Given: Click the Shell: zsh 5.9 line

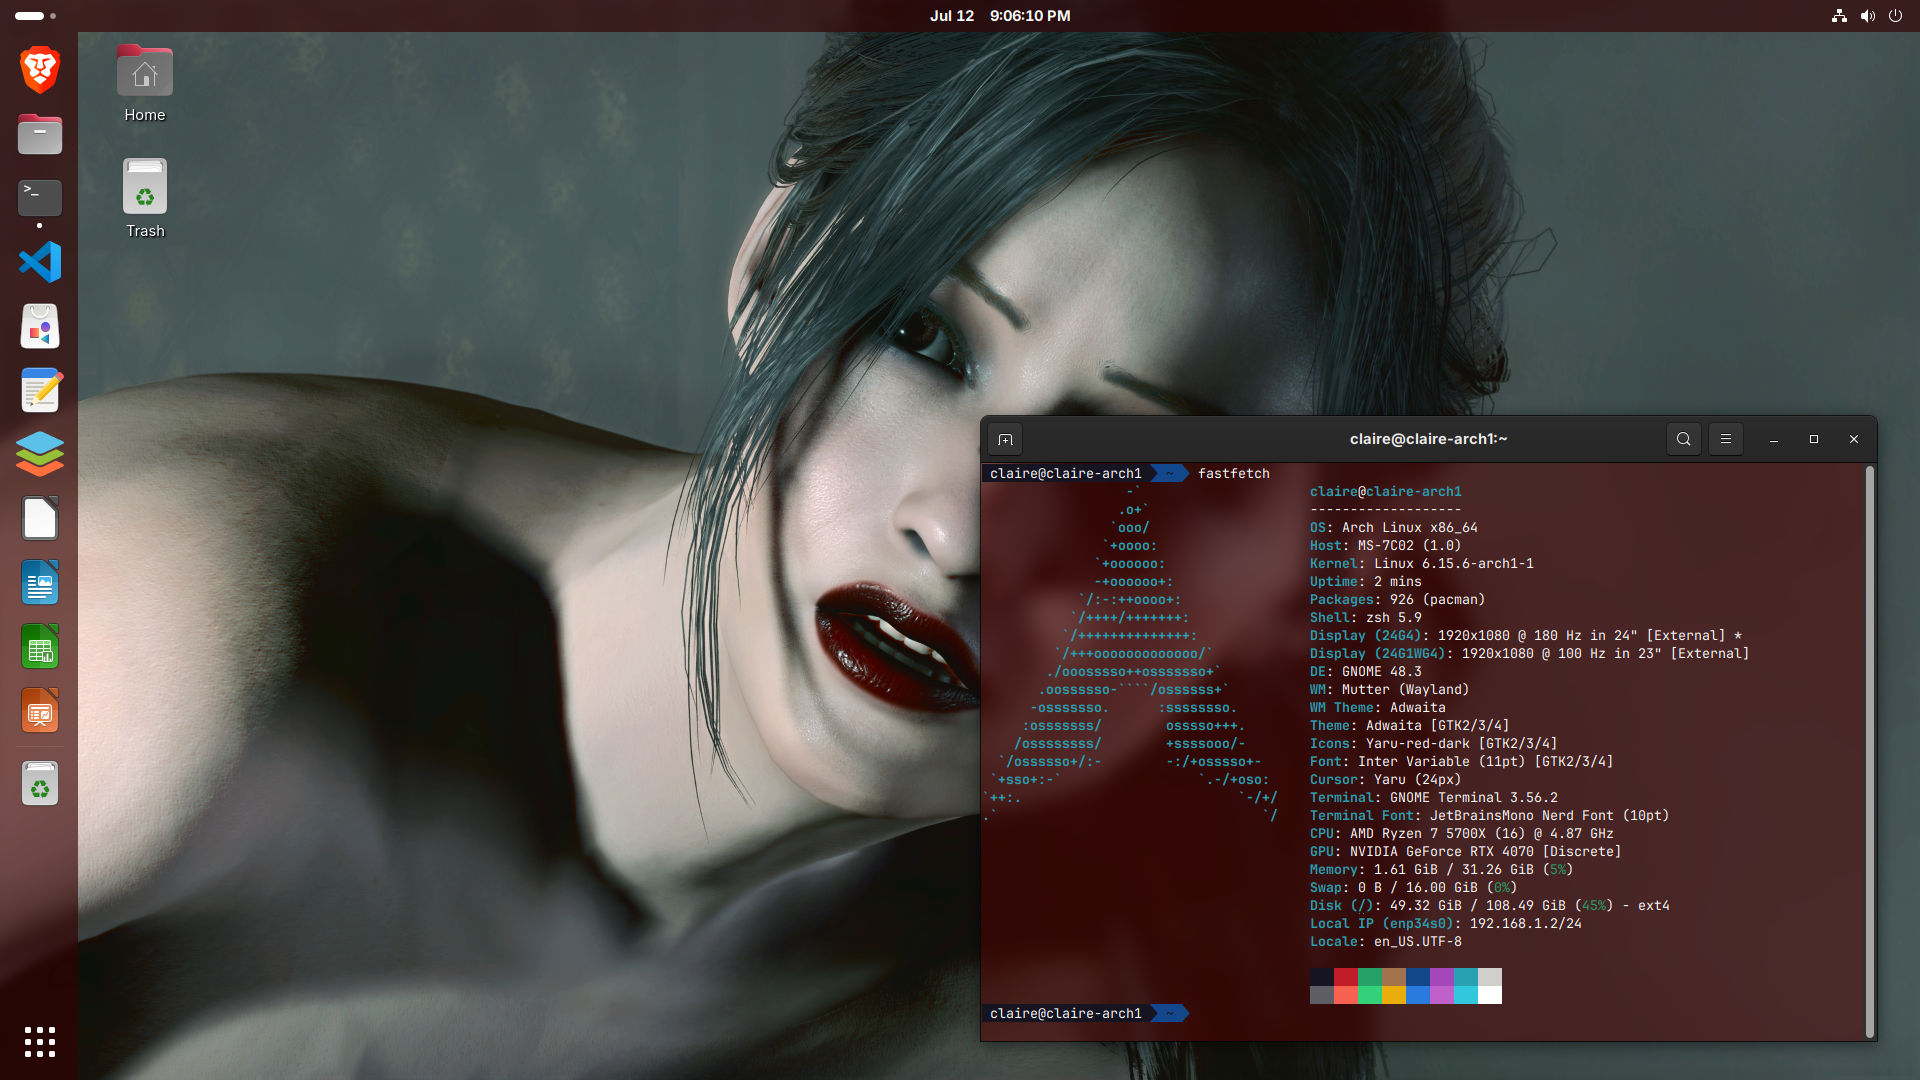Looking at the screenshot, I should 1366,618.
